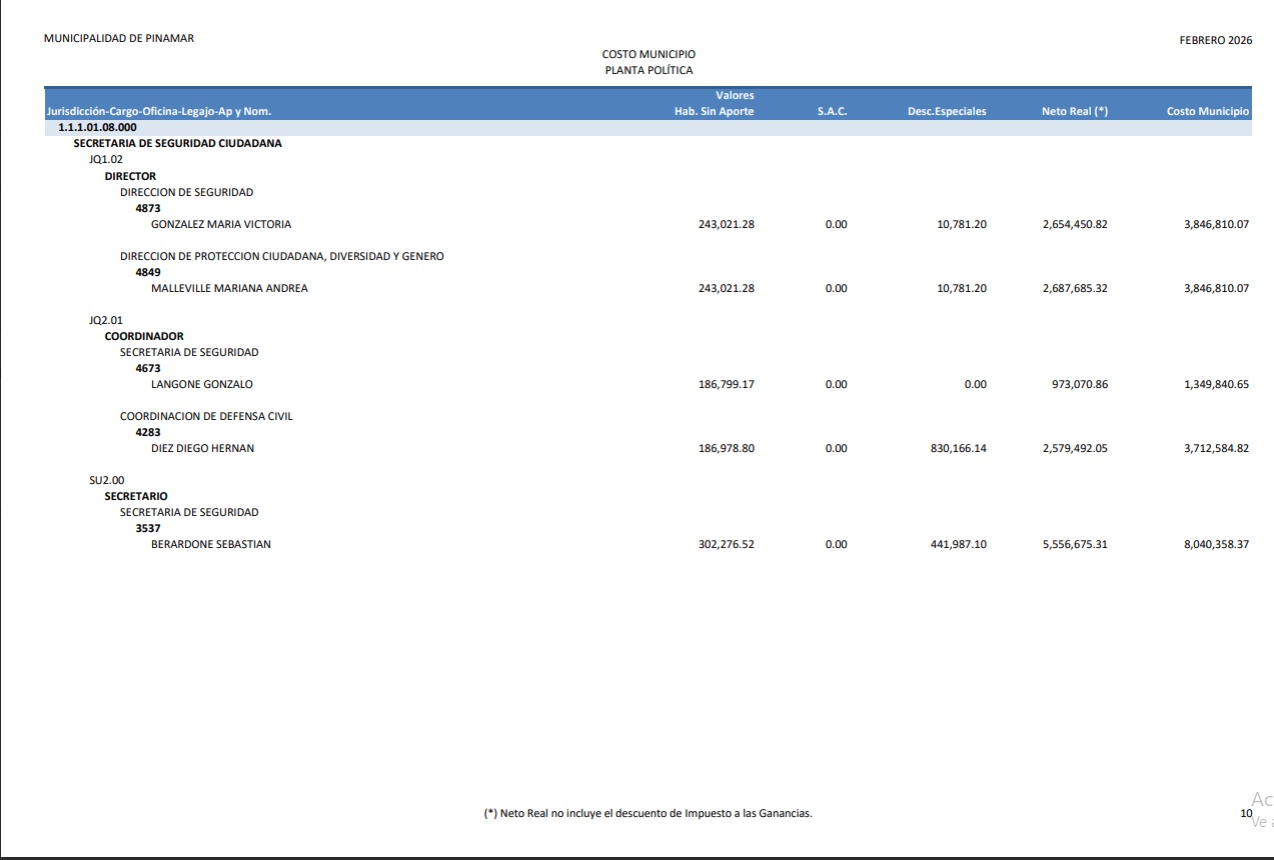The width and height of the screenshot is (1274, 860).
Task: Click the JQ1.02 category code
Action: coord(106,160)
